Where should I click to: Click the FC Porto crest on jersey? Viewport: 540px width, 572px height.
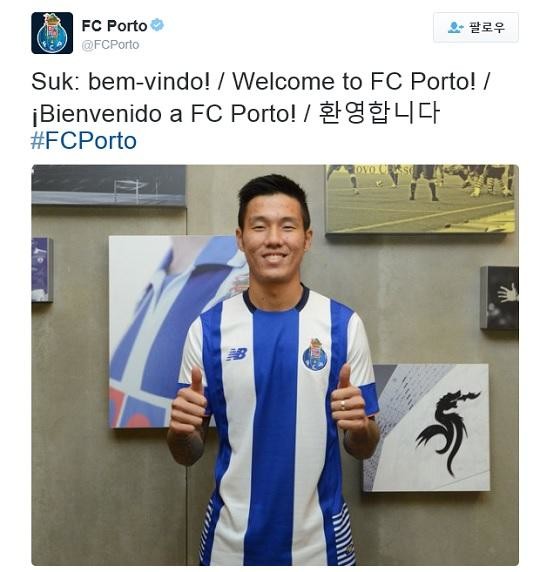click(x=315, y=354)
